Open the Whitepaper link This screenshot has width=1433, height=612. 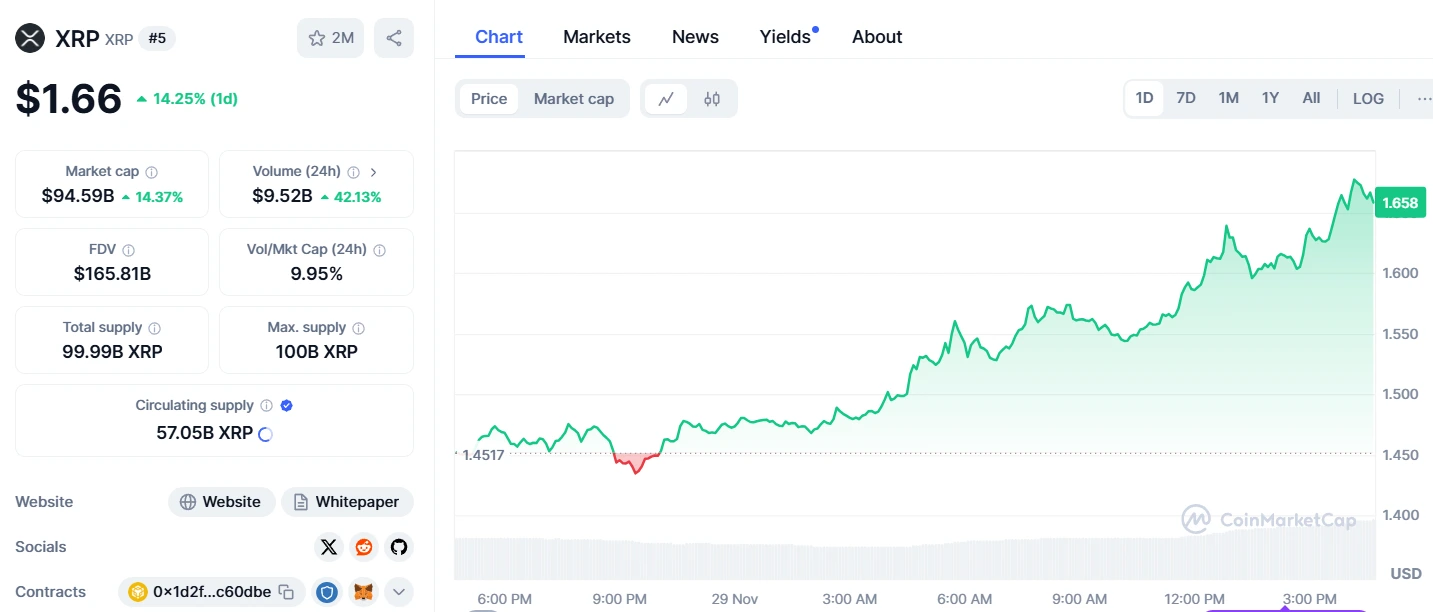click(347, 502)
